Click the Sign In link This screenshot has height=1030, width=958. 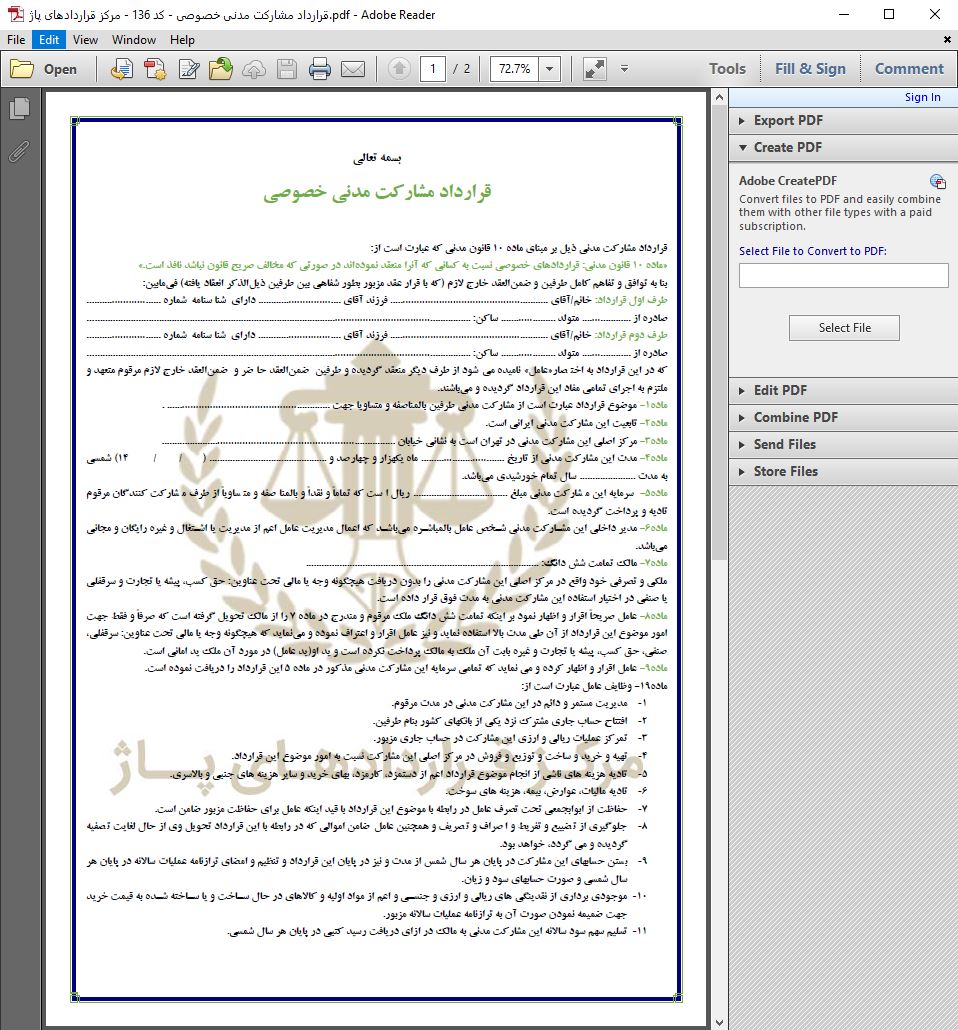tap(922, 97)
